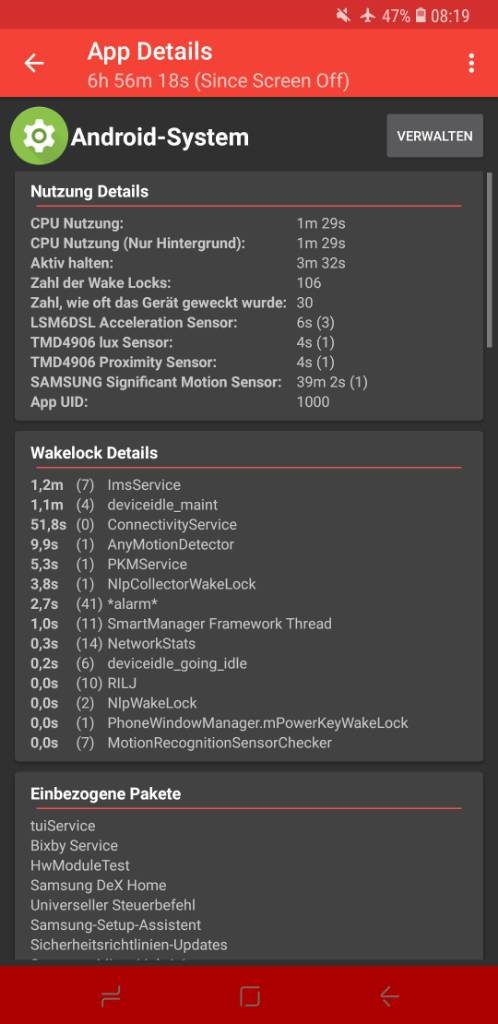The height and width of the screenshot is (1024, 498).
Task: Tap the SAMSUNG Significant Motion Sensor row
Action: [x=249, y=382]
